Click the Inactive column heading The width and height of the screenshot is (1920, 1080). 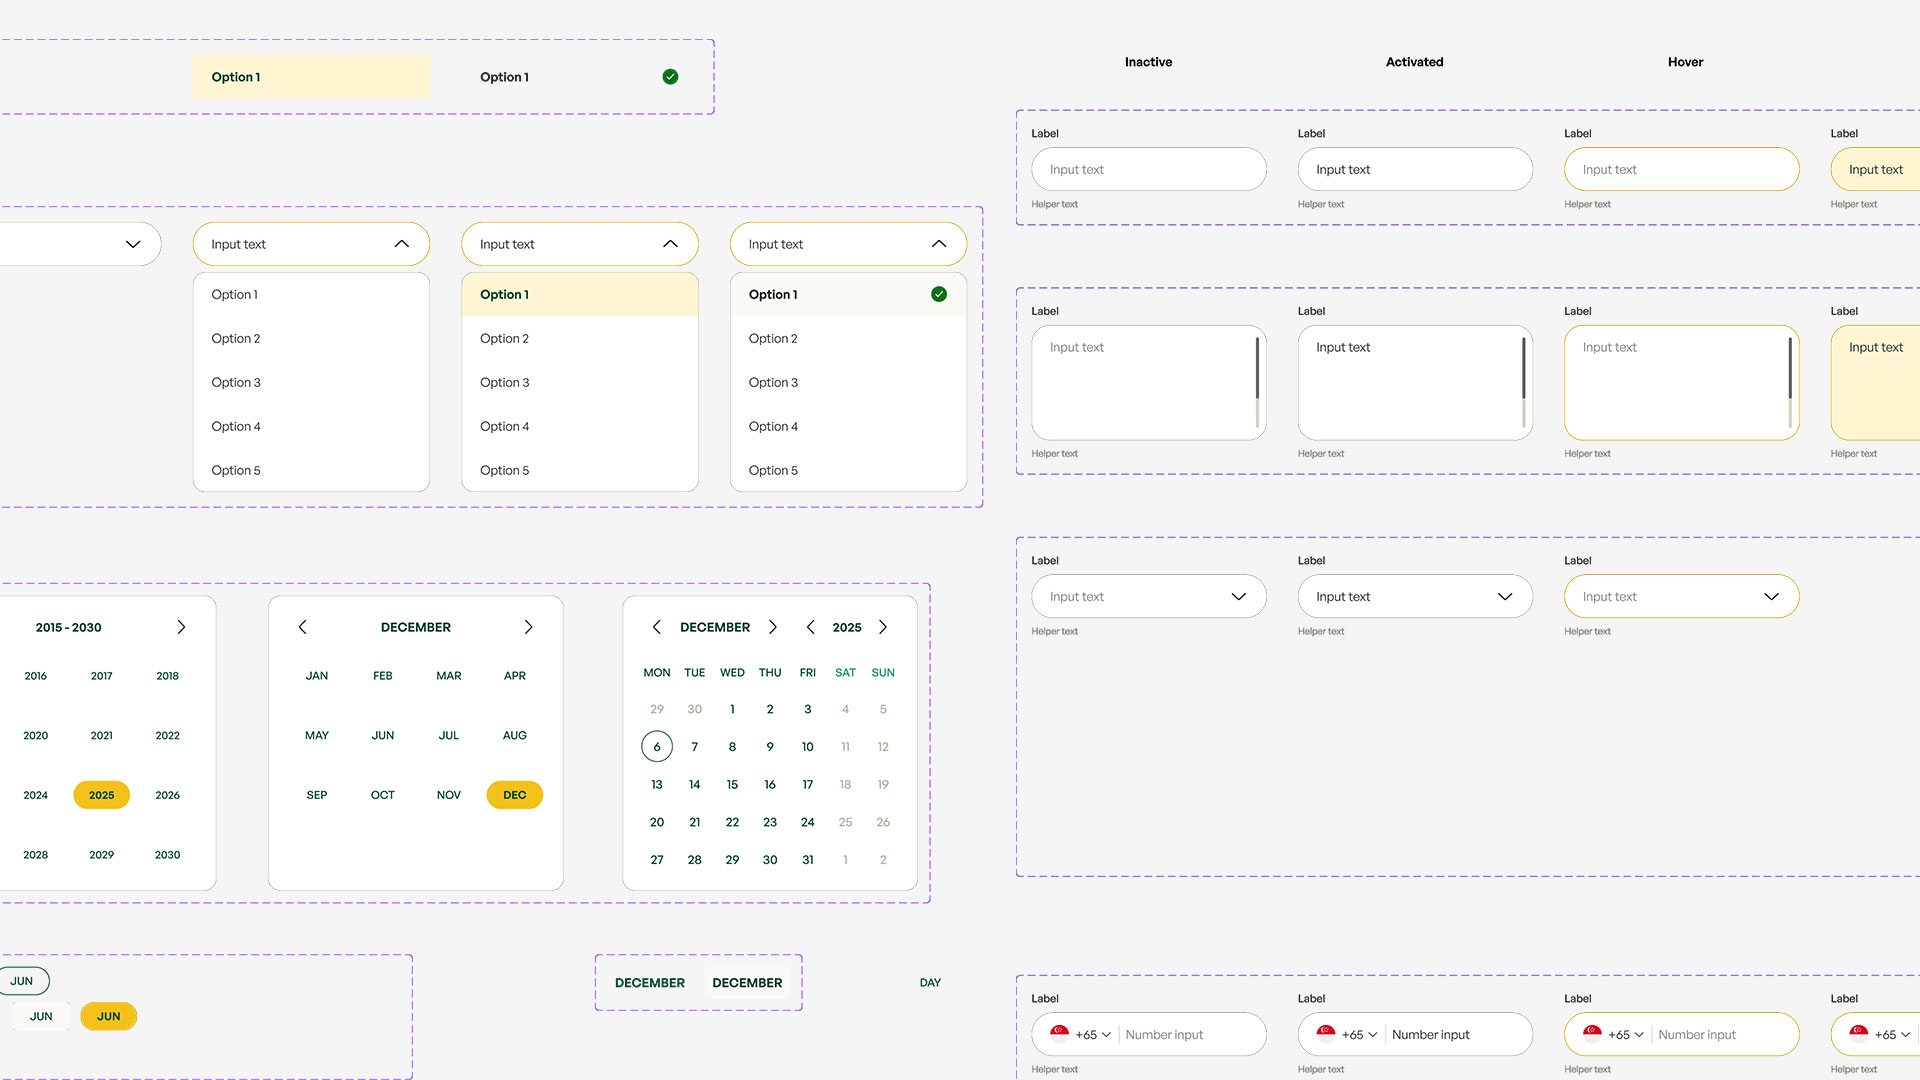point(1148,62)
